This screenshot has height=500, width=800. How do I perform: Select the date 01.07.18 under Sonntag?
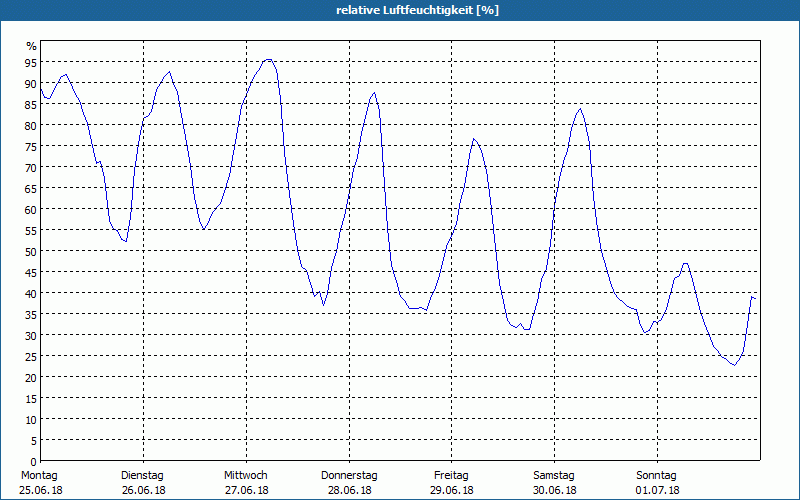[x=657, y=490]
